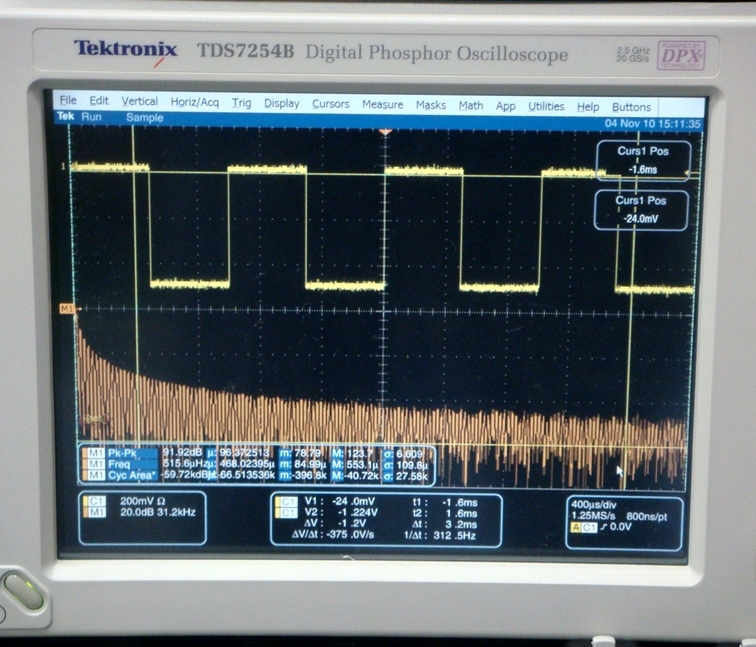
Task: Open the Vertical menu
Action: pyautogui.click(x=139, y=101)
